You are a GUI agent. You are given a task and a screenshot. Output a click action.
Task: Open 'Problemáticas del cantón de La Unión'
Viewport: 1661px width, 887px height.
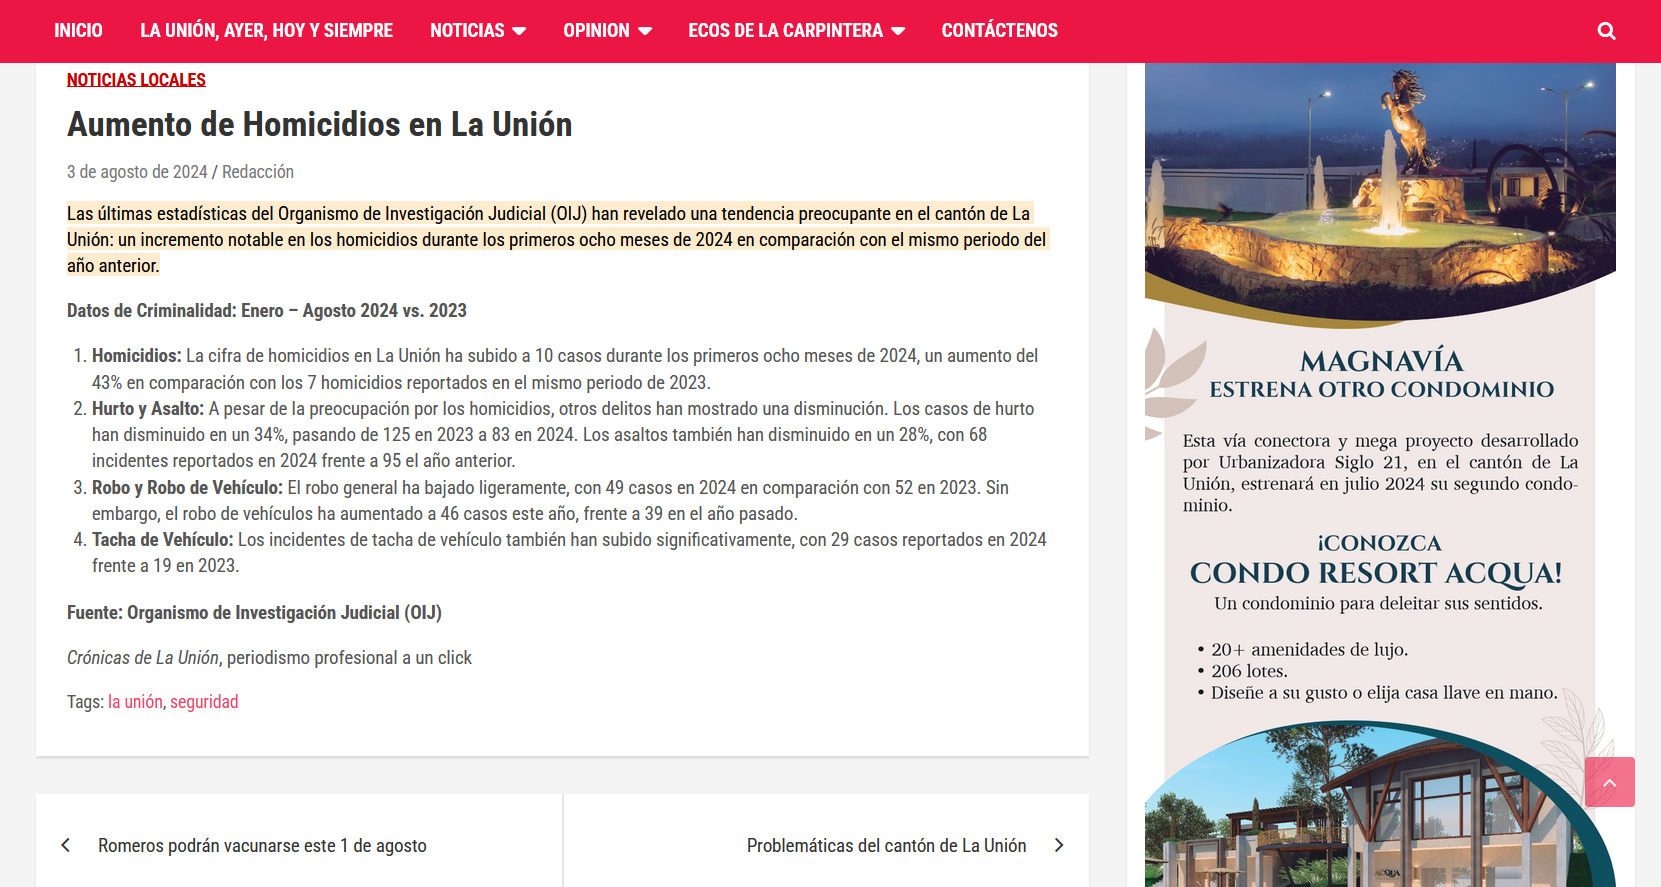(x=886, y=846)
